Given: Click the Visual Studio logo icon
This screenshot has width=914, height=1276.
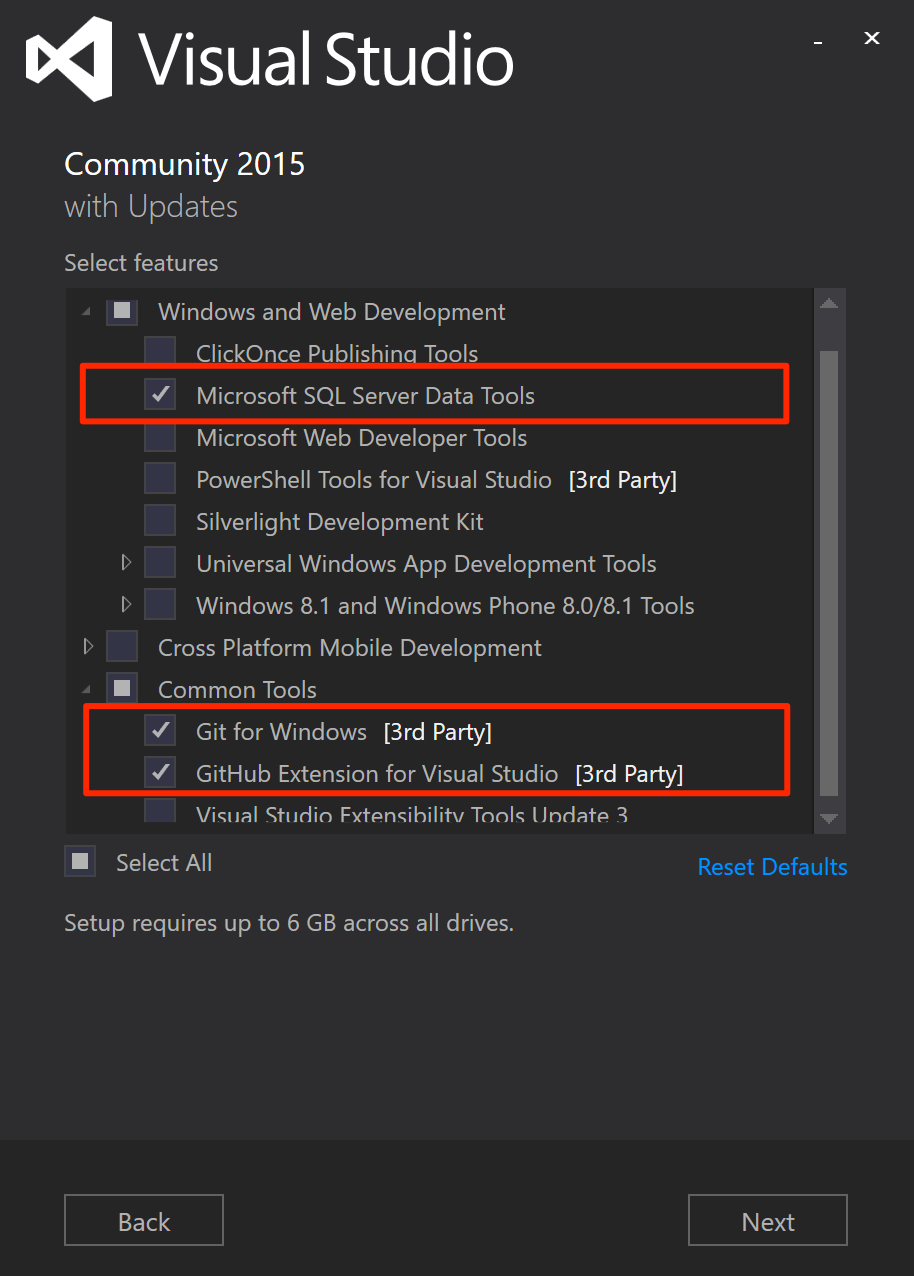Looking at the screenshot, I should click(x=68, y=58).
